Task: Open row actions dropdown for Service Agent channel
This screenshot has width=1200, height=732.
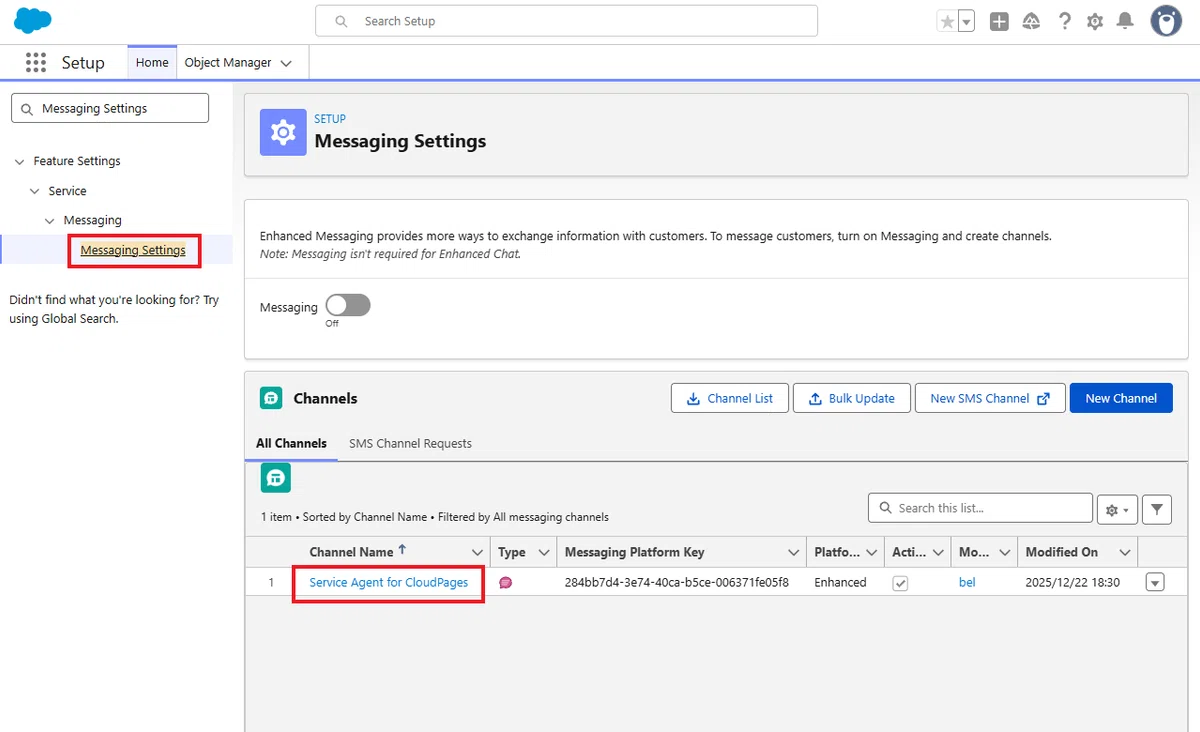Action: point(1155,582)
